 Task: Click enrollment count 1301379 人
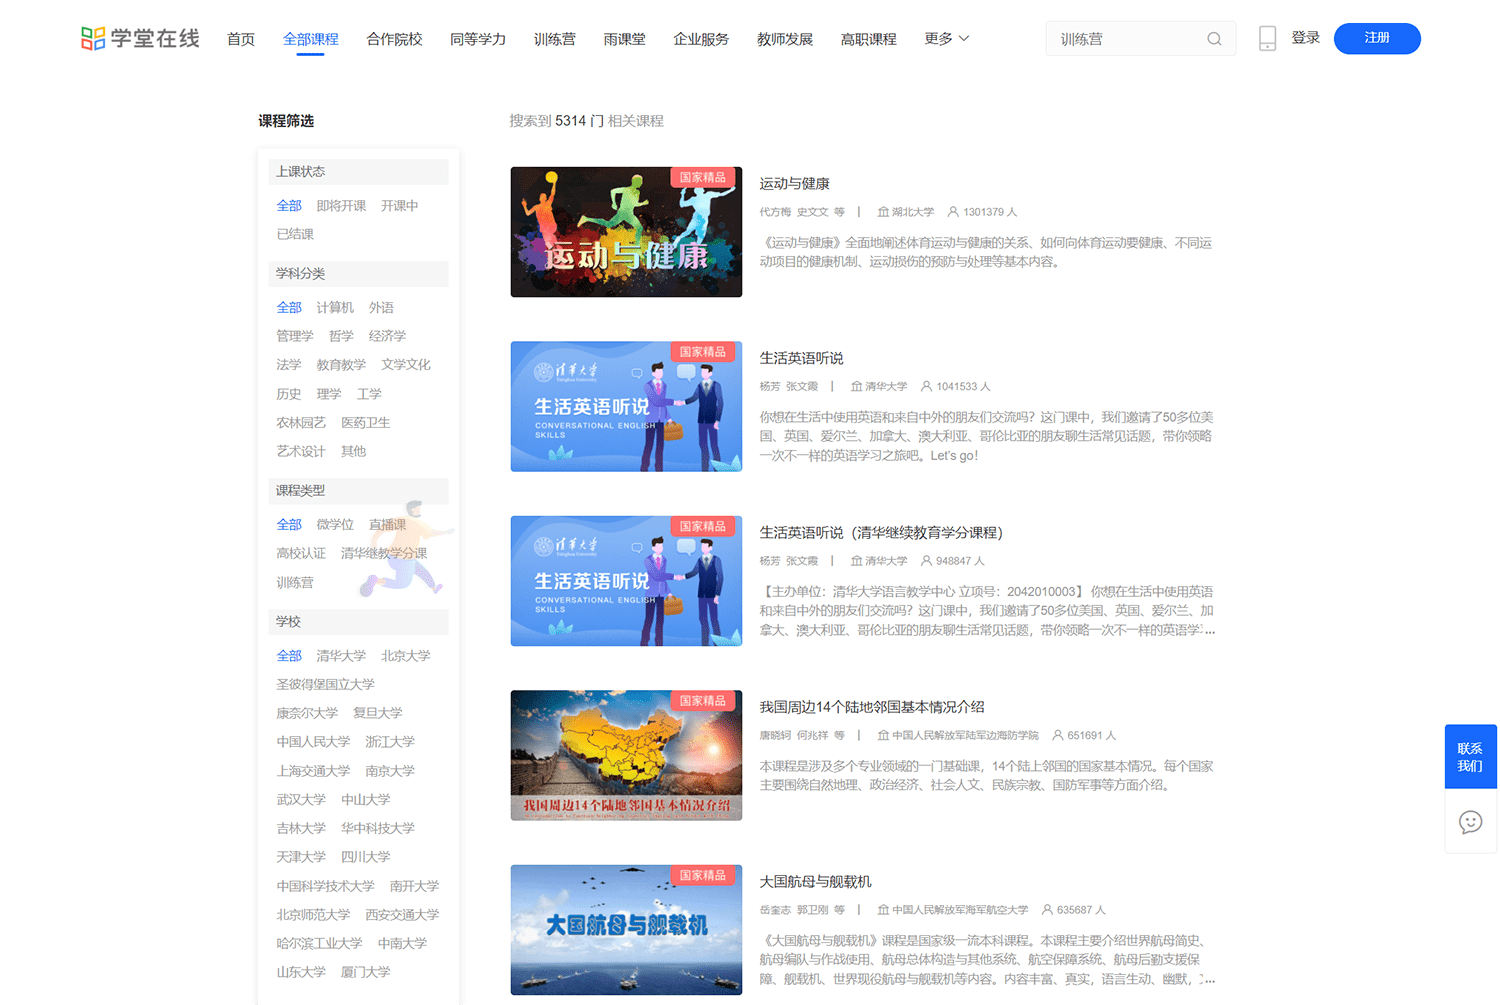(982, 212)
